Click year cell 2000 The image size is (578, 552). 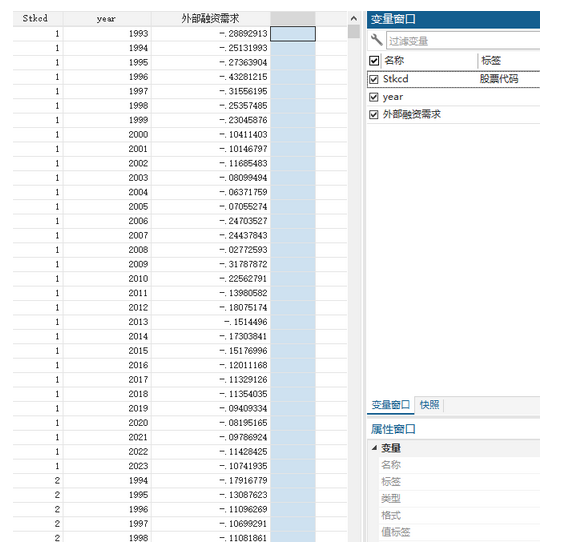[138, 135]
